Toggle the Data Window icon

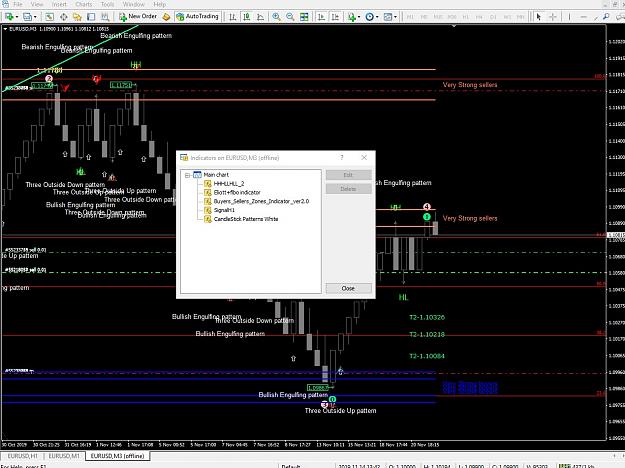(x=63, y=17)
